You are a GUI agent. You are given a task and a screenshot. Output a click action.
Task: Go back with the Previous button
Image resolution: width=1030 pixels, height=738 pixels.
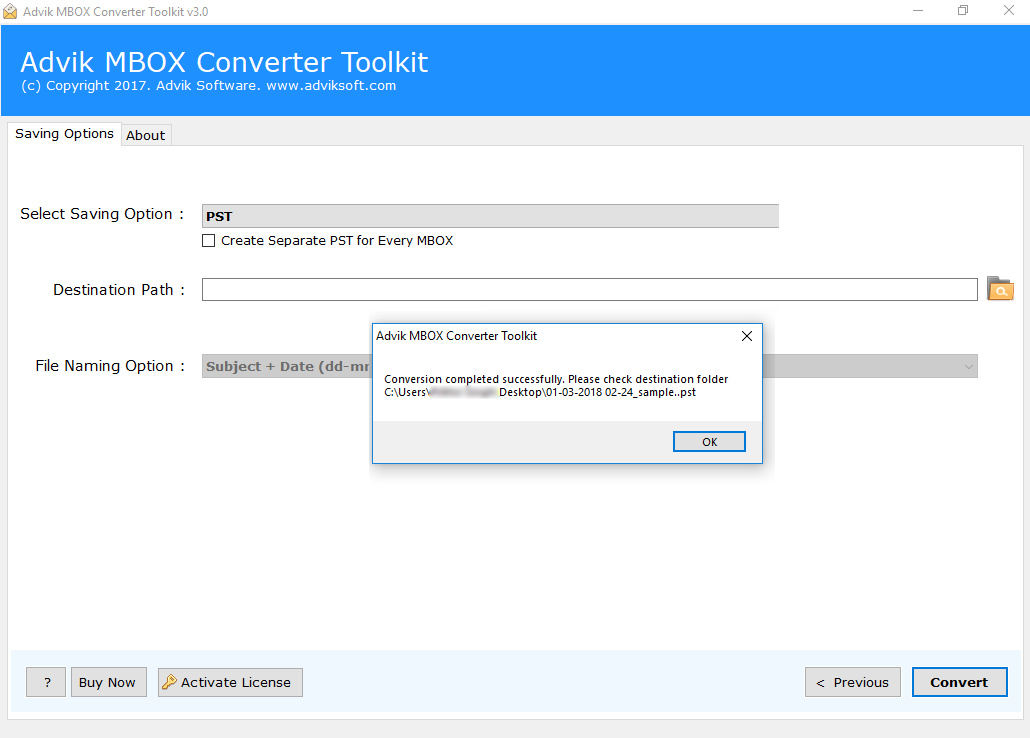pyautogui.click(x=853, y=682)
